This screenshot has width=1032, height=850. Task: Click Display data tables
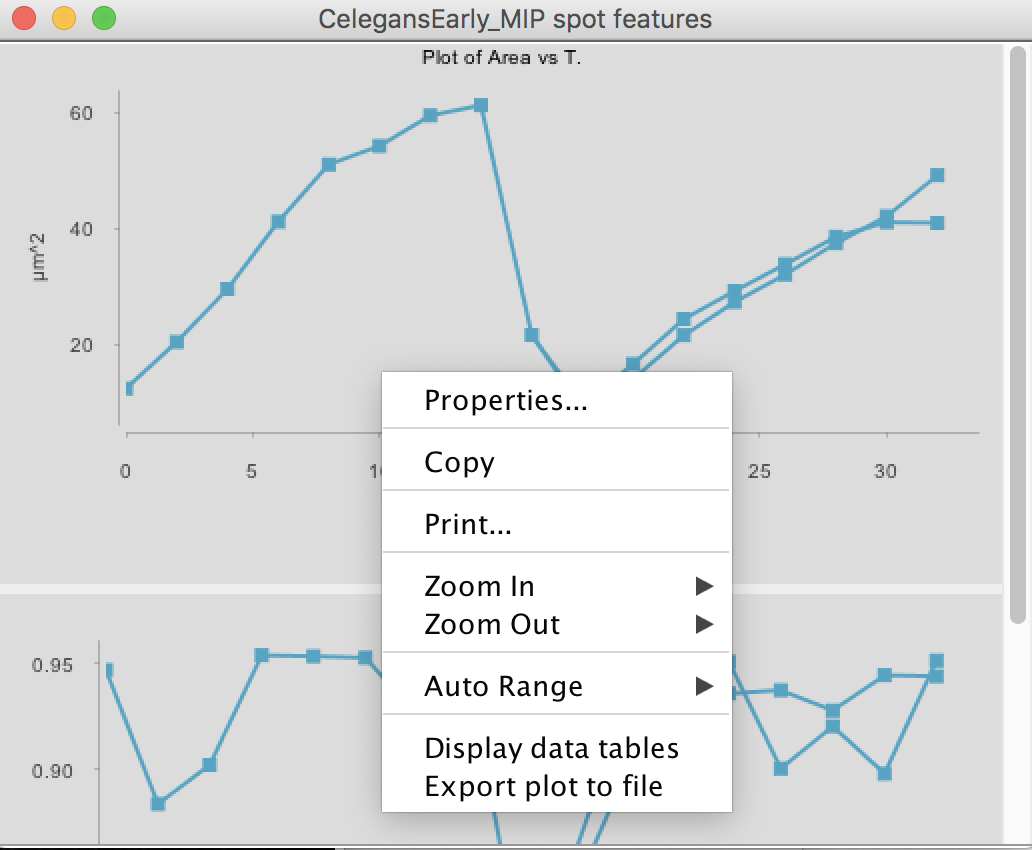(557, 748)
